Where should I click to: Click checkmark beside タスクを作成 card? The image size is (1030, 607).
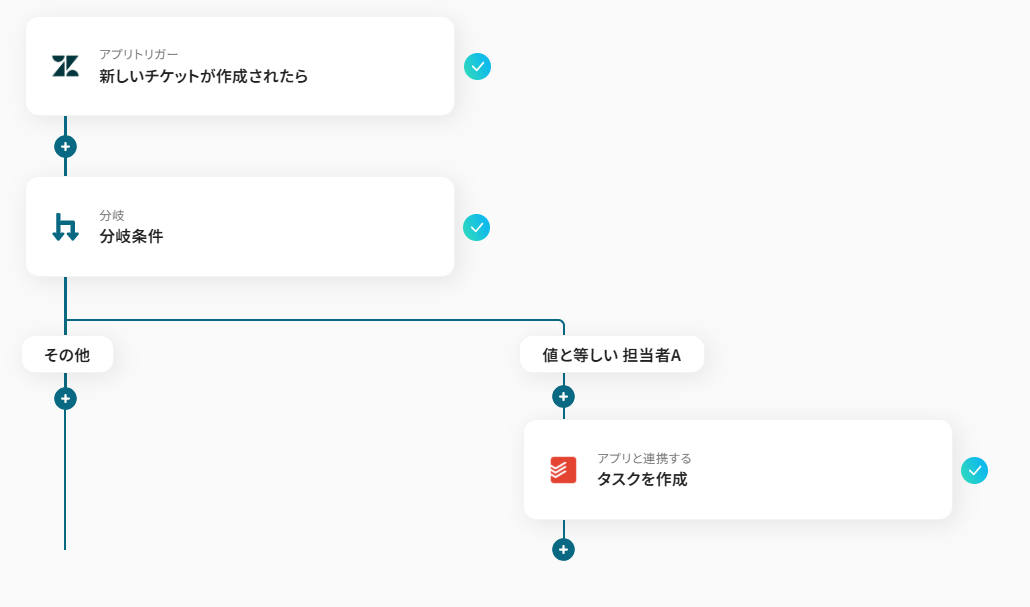click(974, 470)
